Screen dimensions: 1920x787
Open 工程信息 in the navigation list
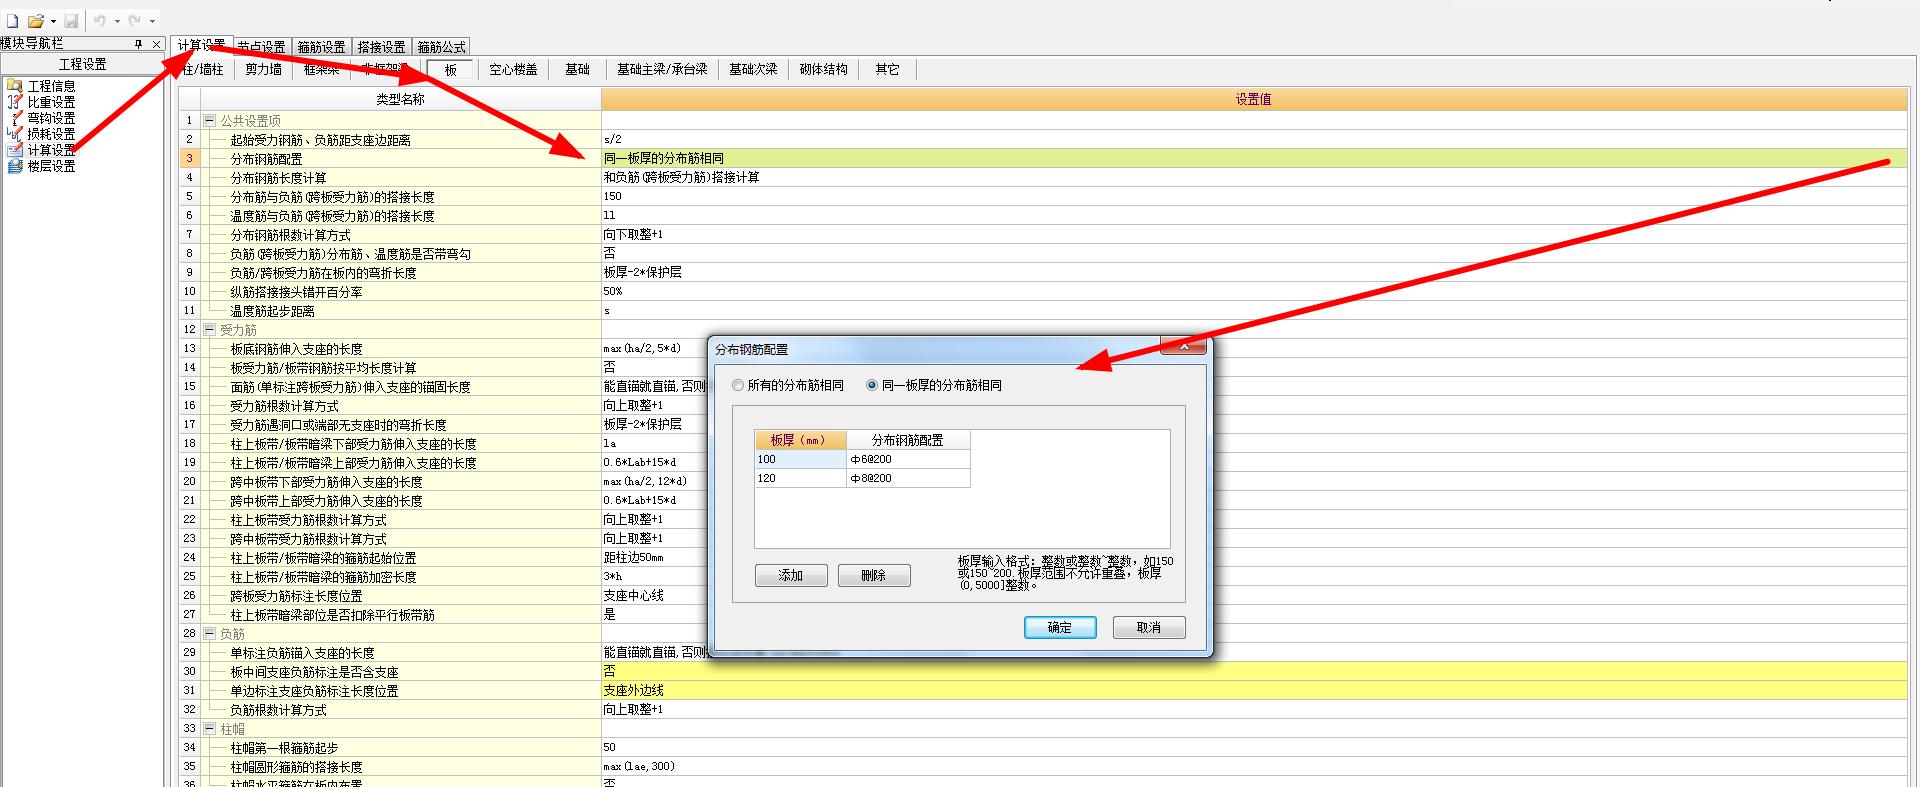click(50, 87)
